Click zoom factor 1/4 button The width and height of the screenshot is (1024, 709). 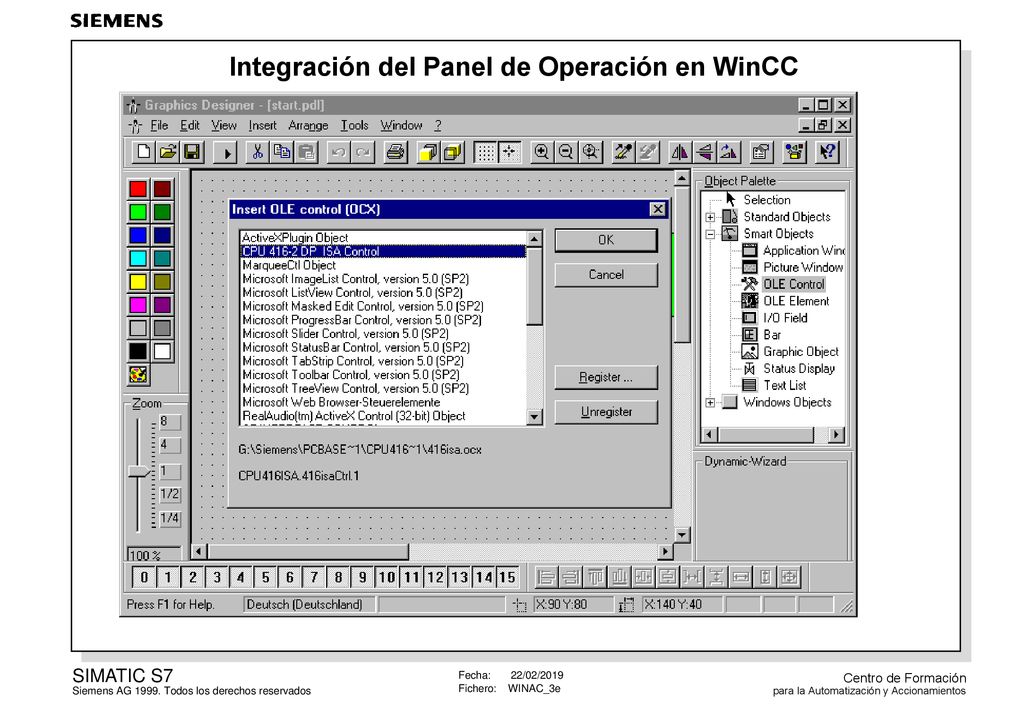[x=169, y=518]
